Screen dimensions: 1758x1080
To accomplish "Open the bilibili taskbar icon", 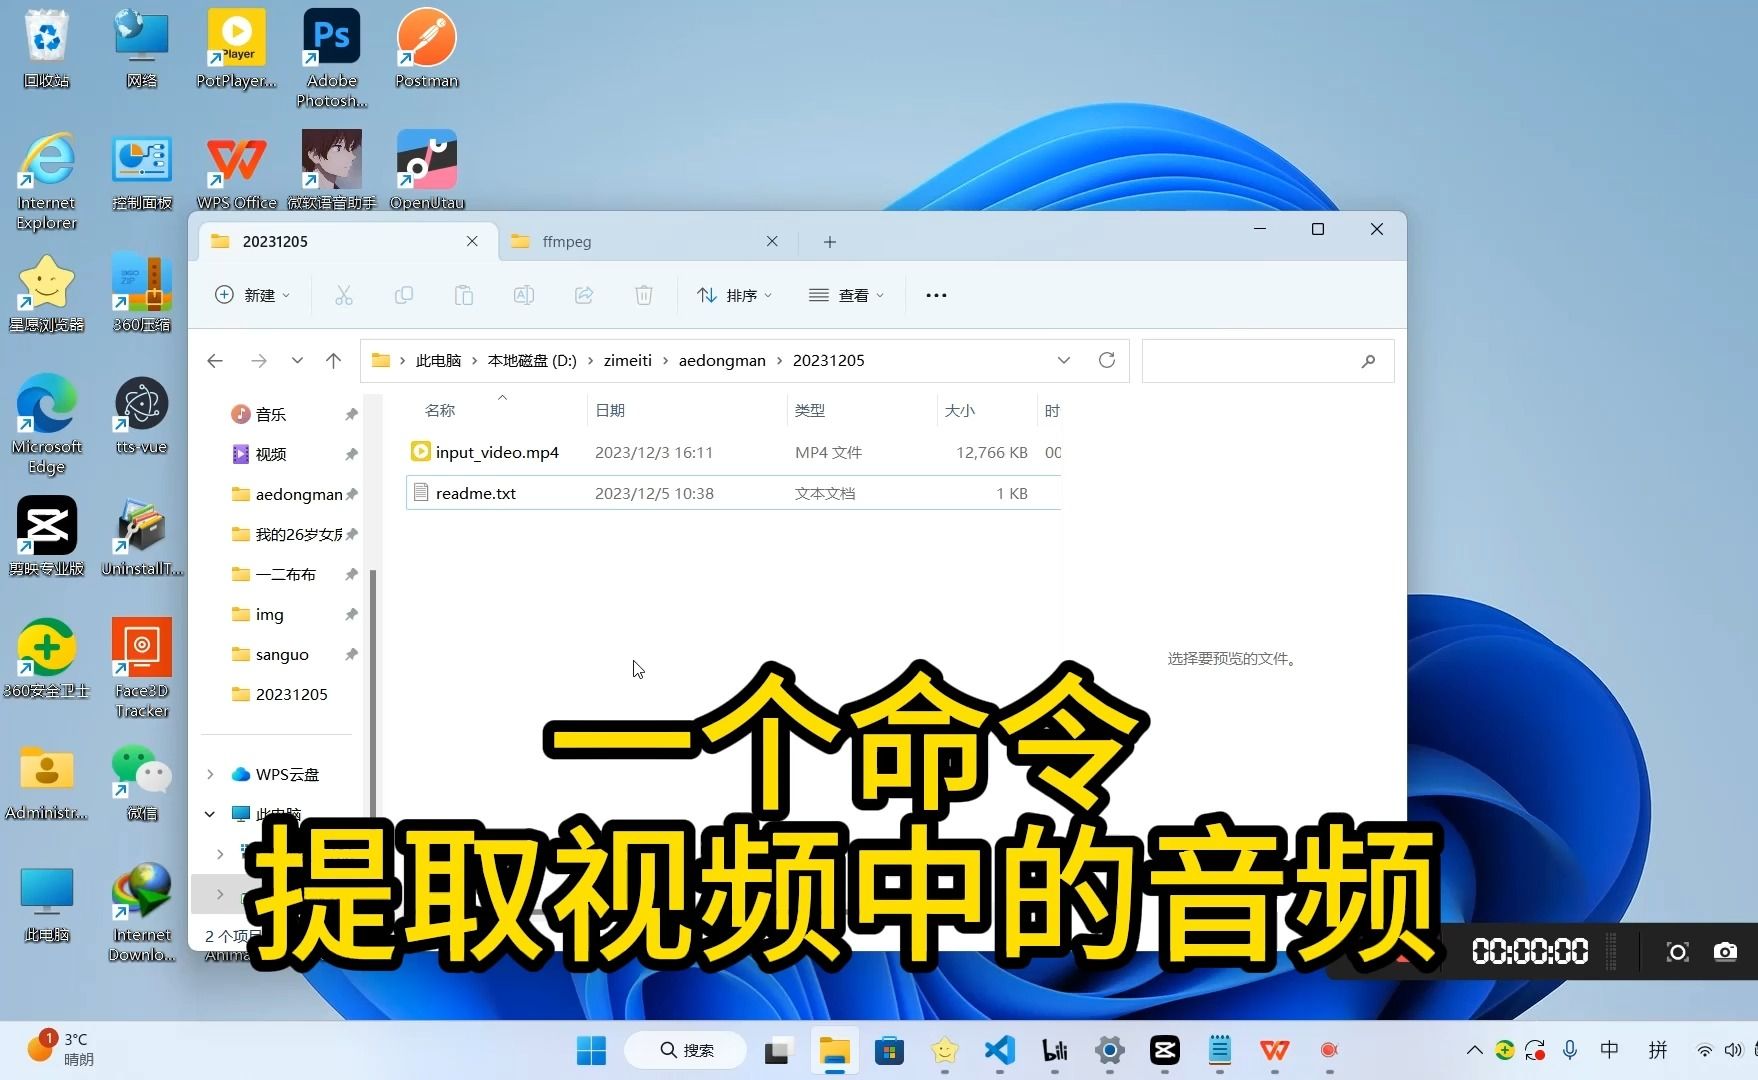I will [1055, 1050].
